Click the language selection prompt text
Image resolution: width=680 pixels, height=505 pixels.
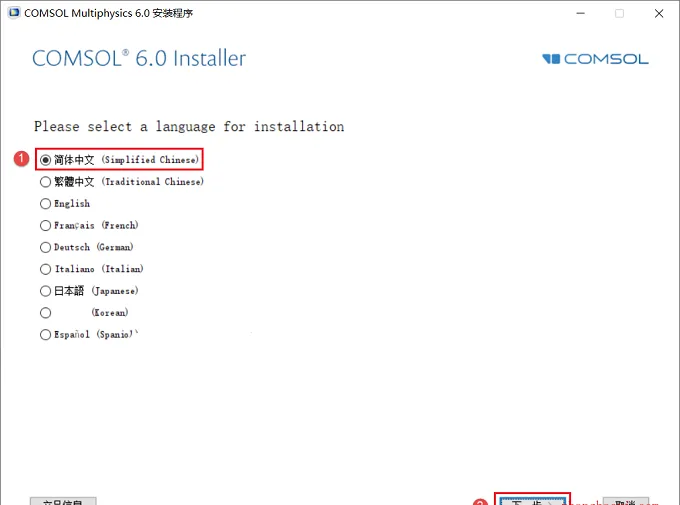189,127
